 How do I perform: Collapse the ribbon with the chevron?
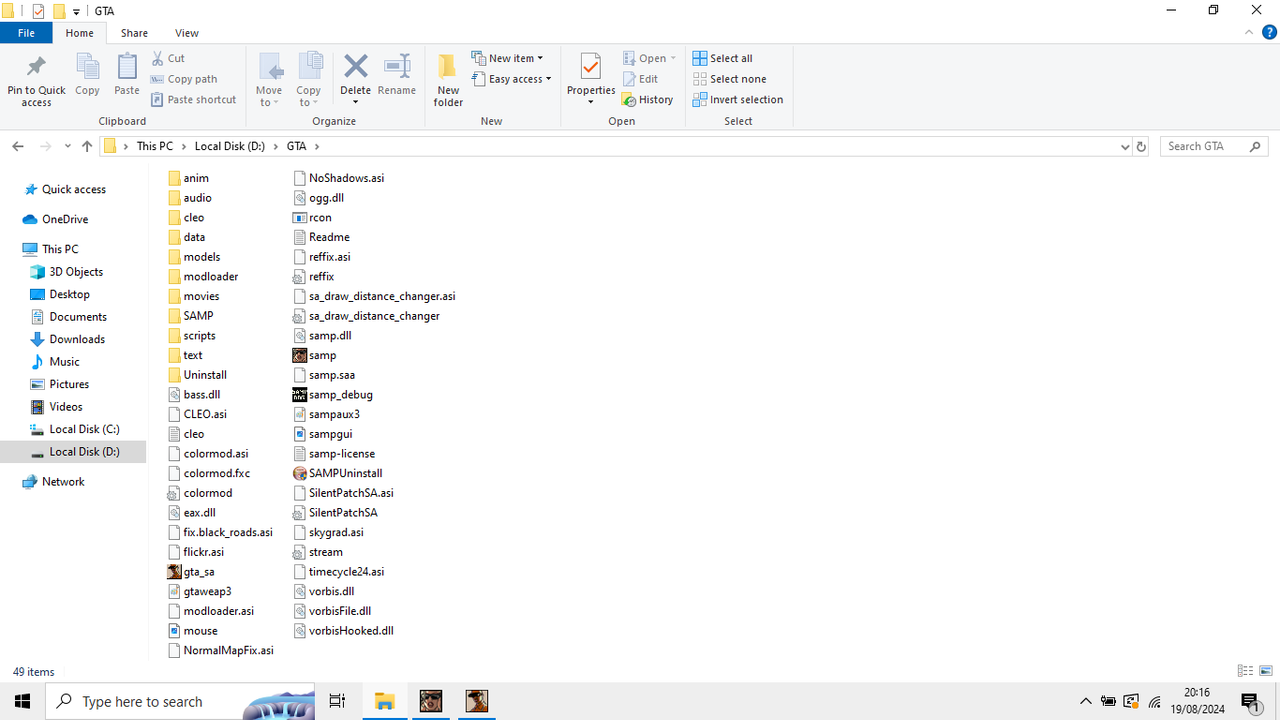point(1249,33)
